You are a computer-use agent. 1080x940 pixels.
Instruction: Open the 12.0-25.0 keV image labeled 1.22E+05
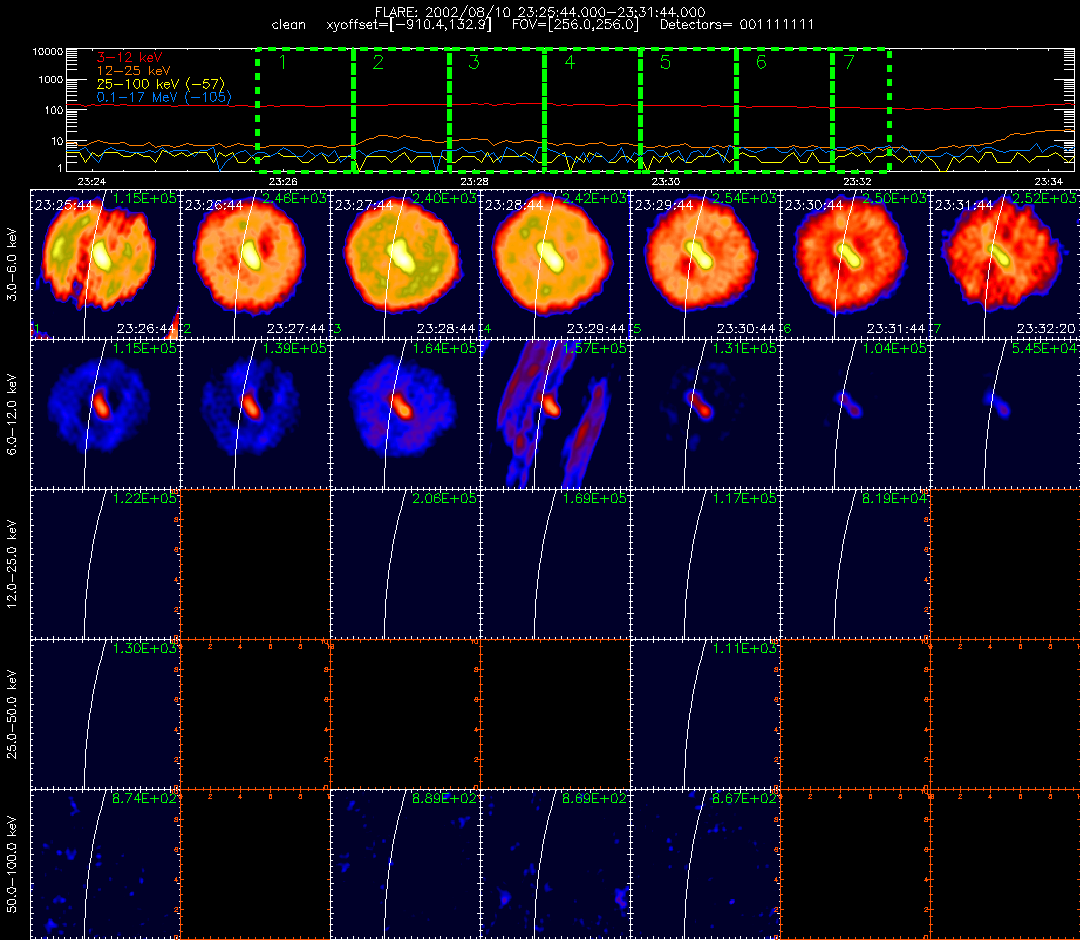pos(105,565)
